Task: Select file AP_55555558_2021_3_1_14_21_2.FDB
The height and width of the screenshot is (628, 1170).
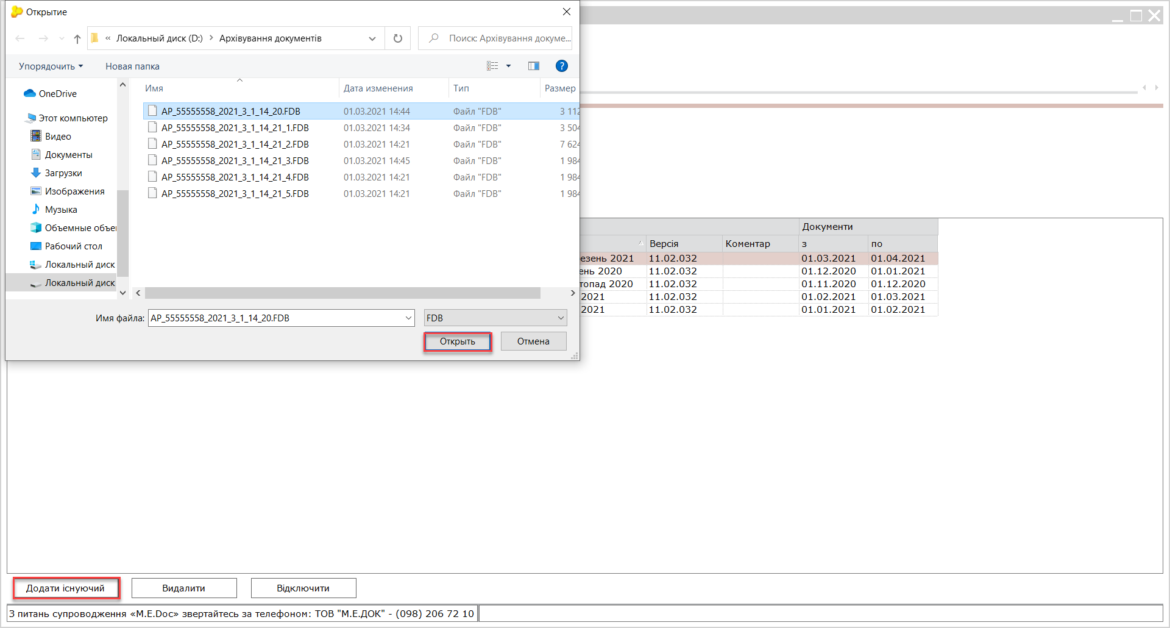Action: click(360, 144)
